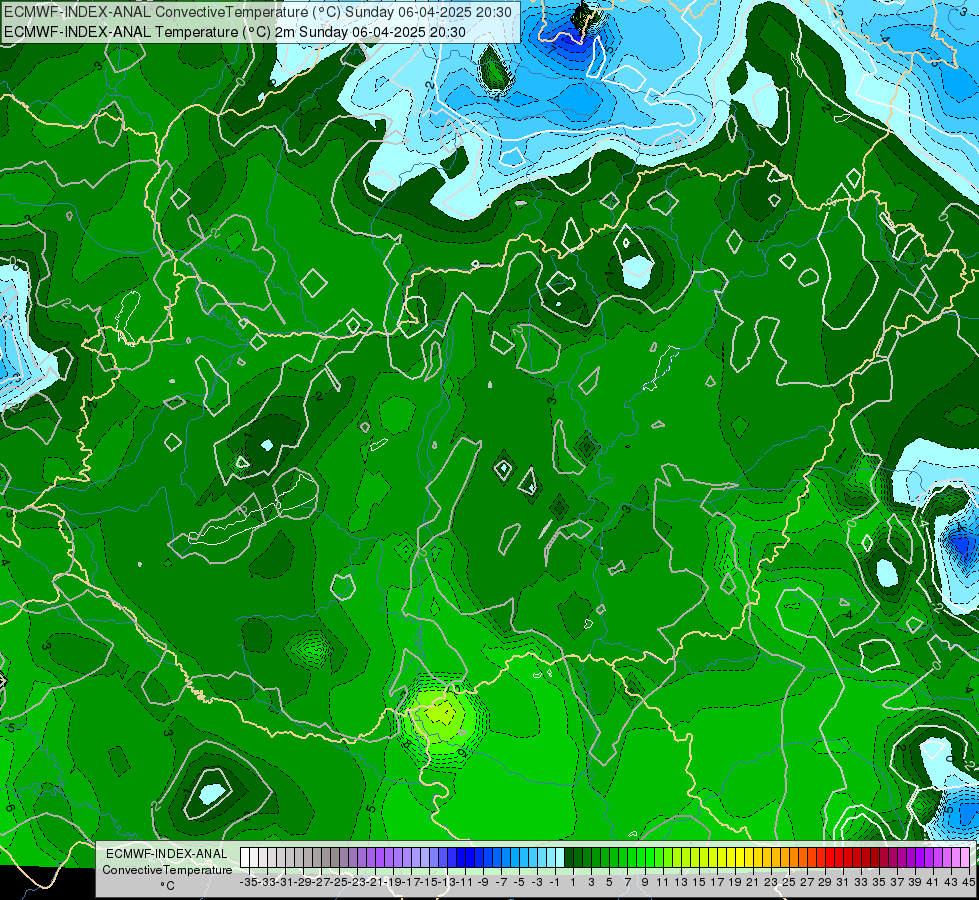This screenshot has width=979, height=900.
Task: Click the 'Temperature (°C) 2m' title line
Action: pos(235,32)
